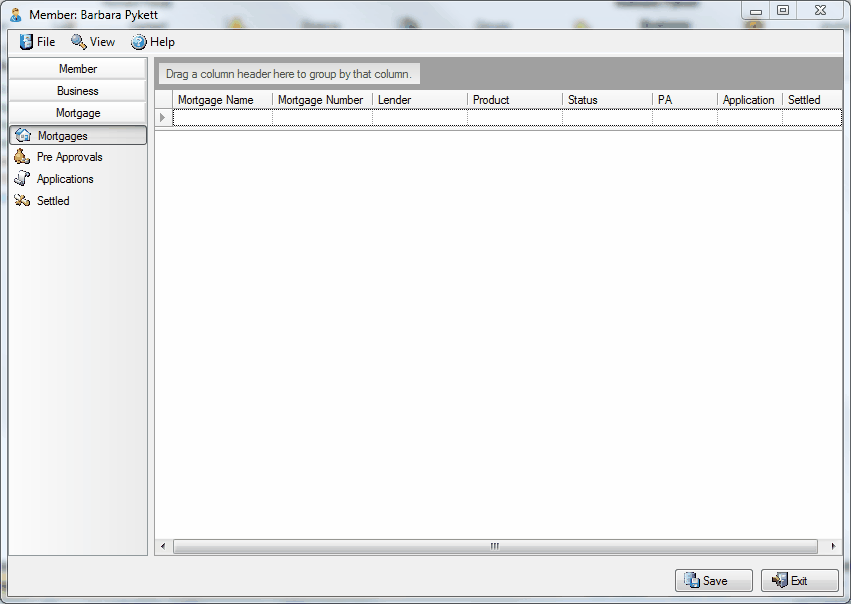Open the Help menu
851x604 pixels.
coord(153,42)
